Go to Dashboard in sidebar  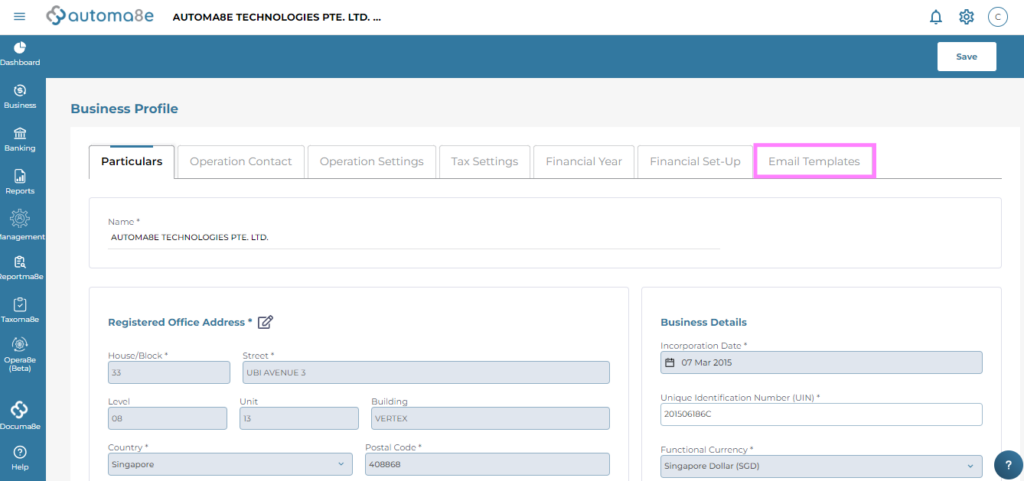[20, 54]
